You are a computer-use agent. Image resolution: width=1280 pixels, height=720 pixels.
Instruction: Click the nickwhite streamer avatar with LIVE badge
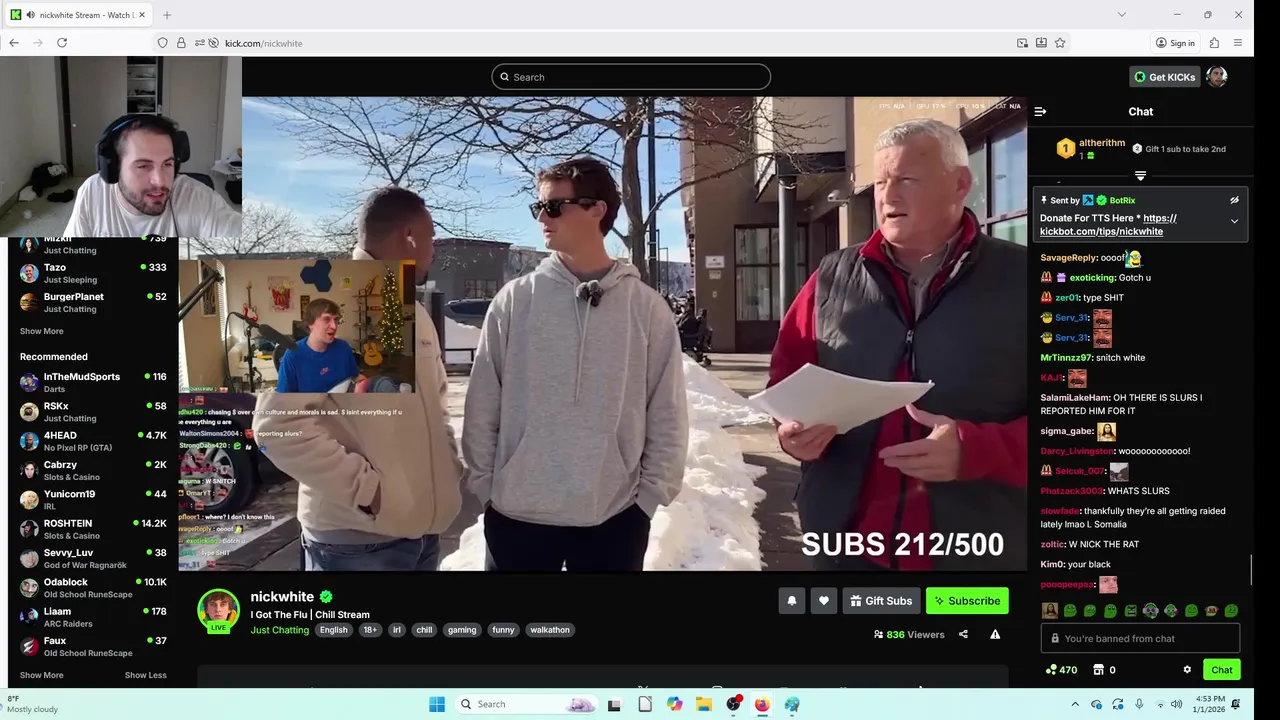tap(218, 611)
